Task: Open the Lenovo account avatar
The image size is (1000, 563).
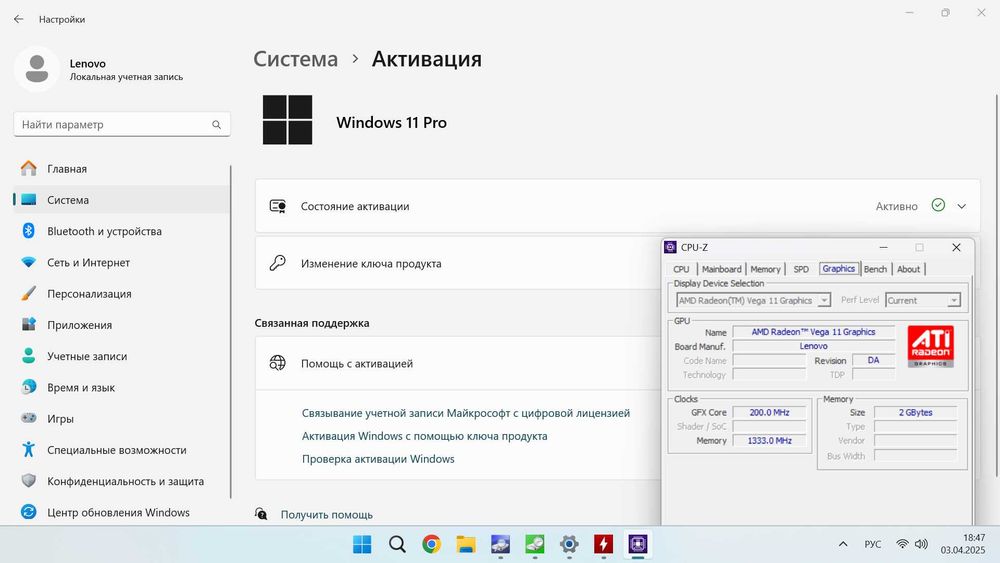Action: point(37,69)
